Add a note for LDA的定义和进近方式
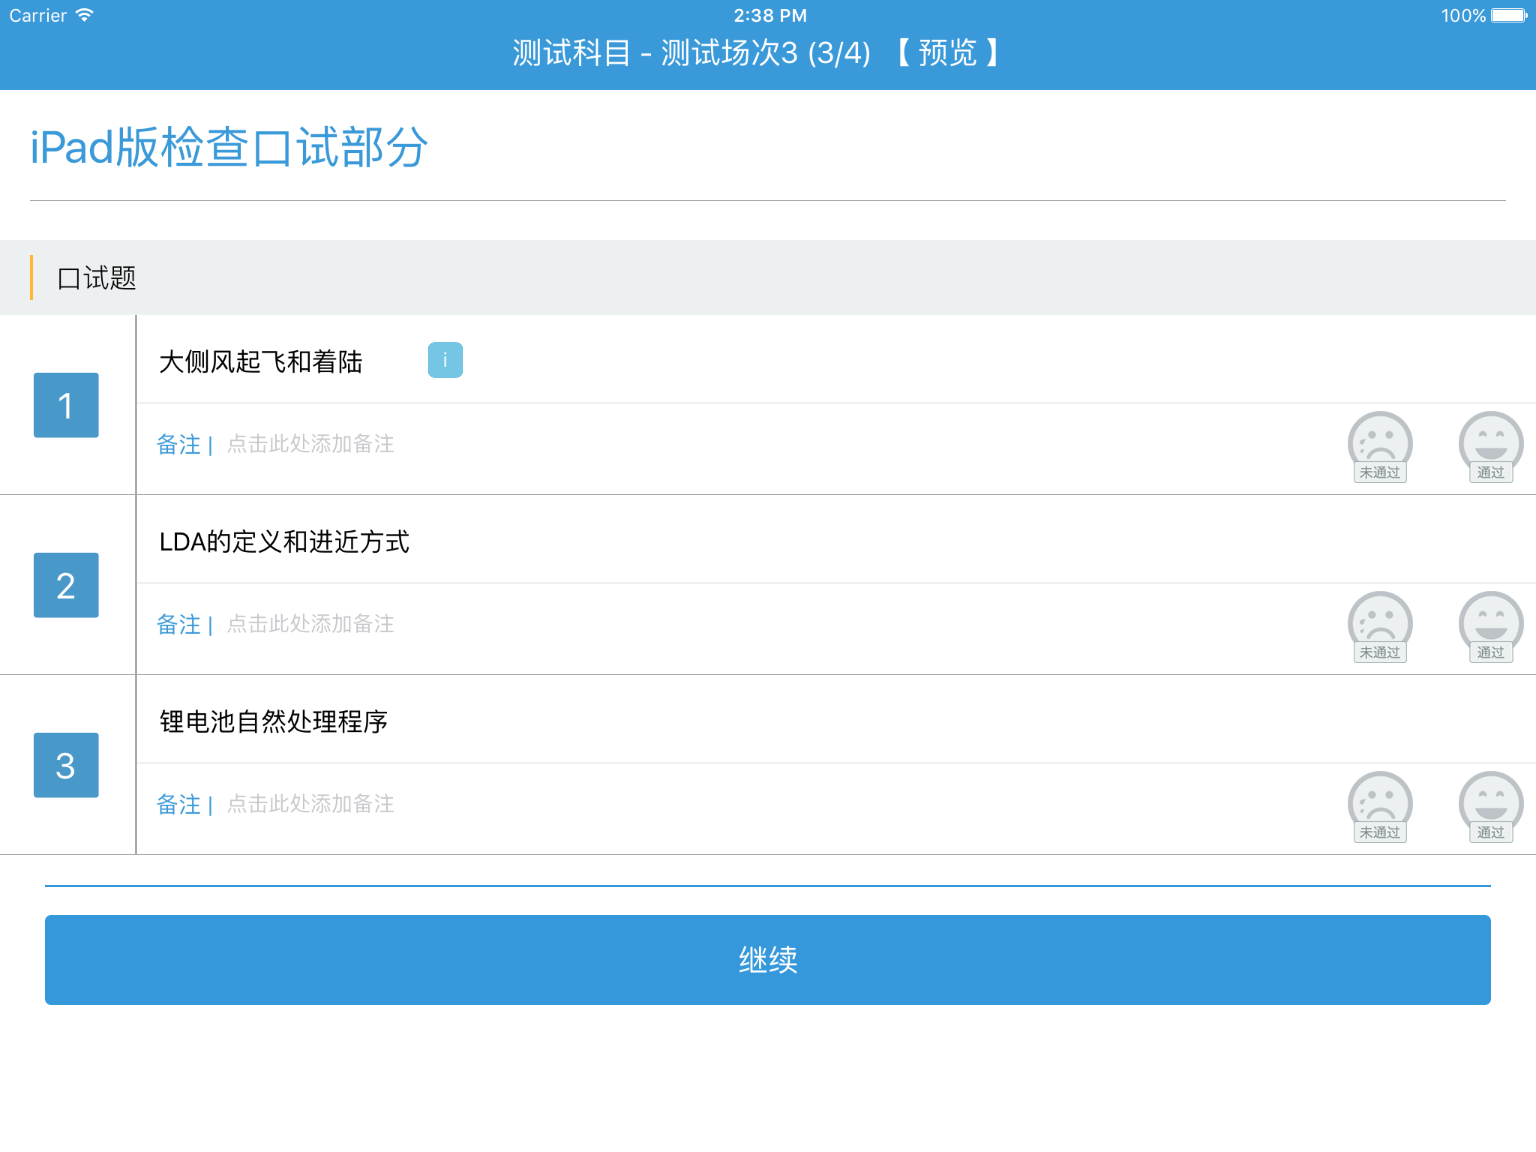This screenshot has height=1152, width=1536. coord(311,624)
